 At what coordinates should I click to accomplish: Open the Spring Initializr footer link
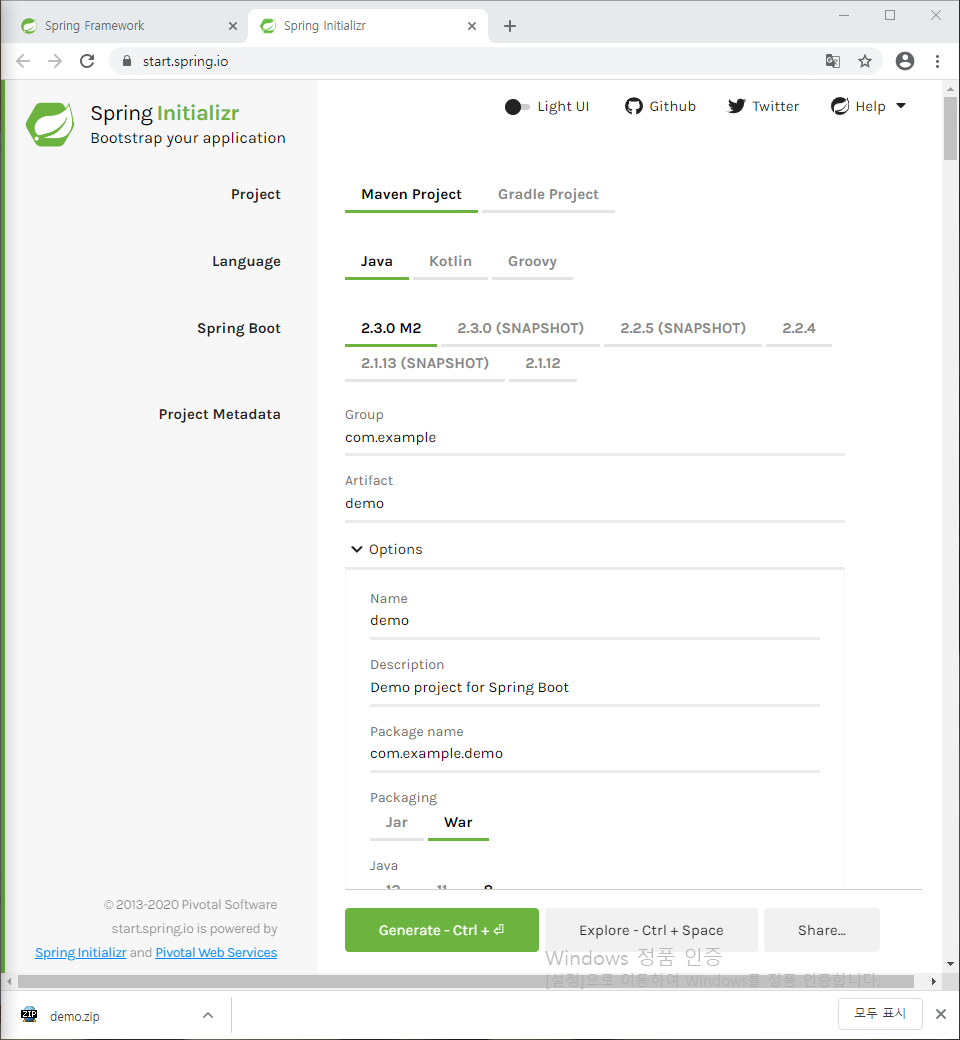pyautogui.click(x=80, y=953)
